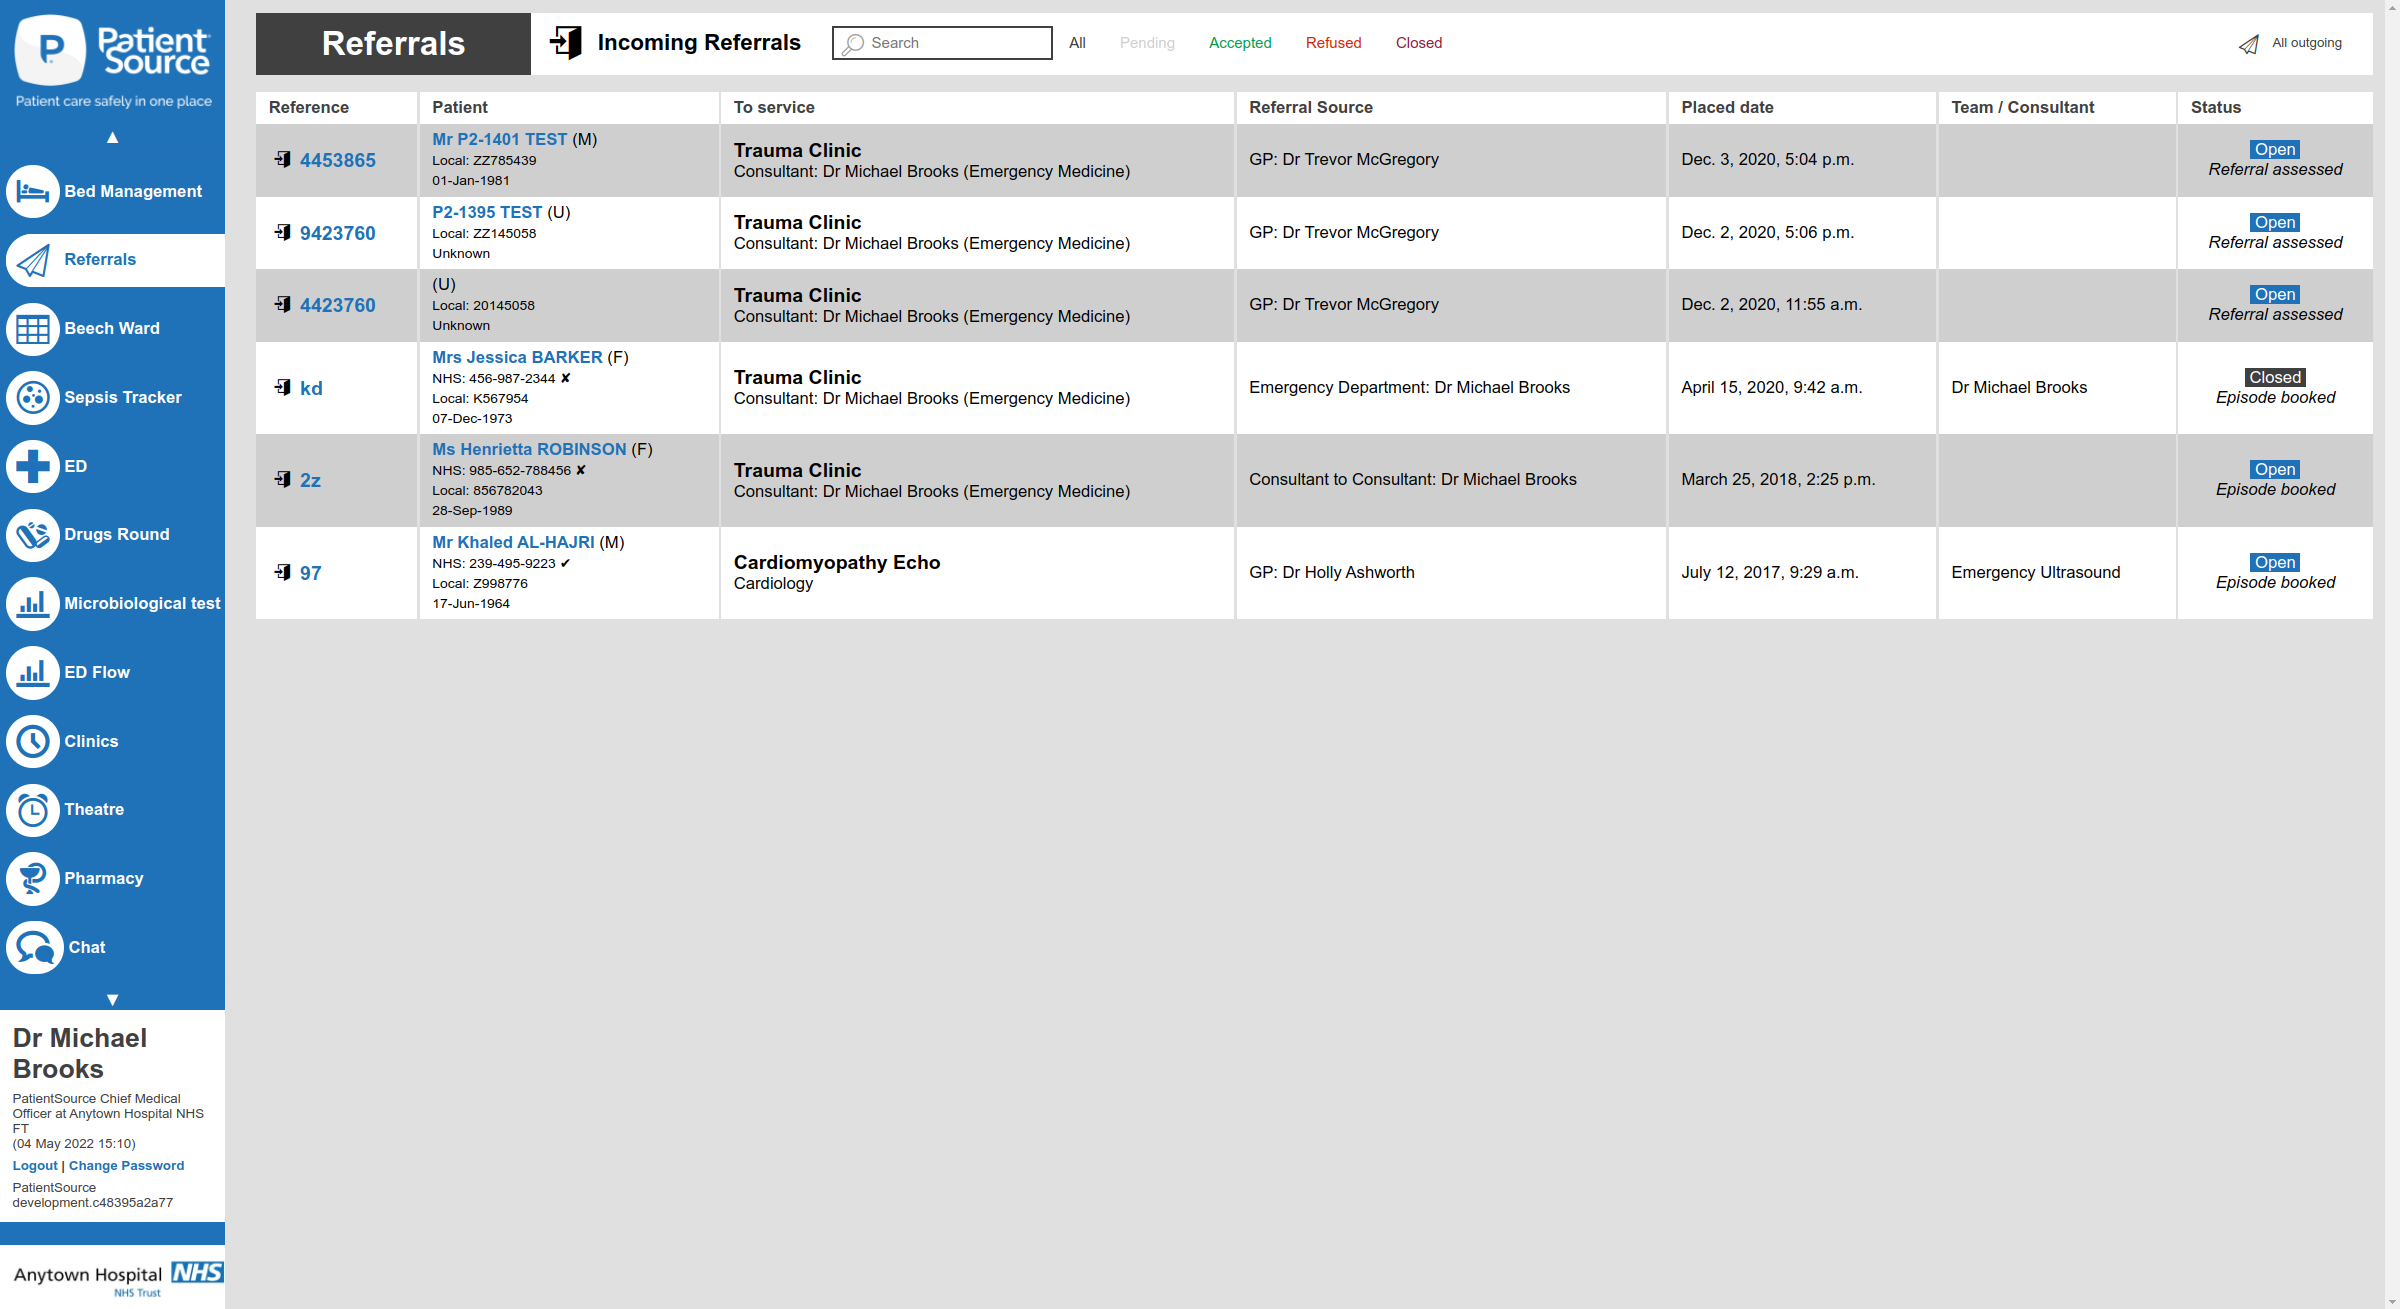
Task: Click the Logout link
Action: coord(35,1166)
